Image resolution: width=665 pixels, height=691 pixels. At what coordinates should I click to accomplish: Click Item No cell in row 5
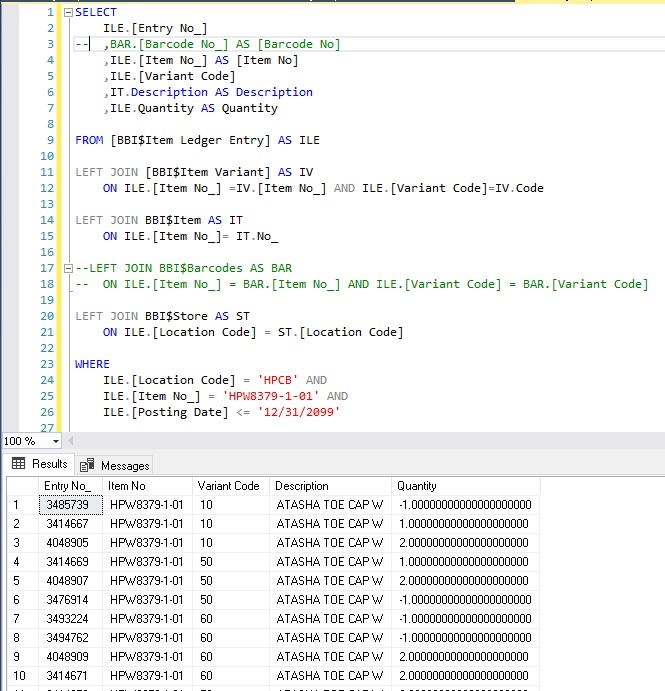pos(147,580)
